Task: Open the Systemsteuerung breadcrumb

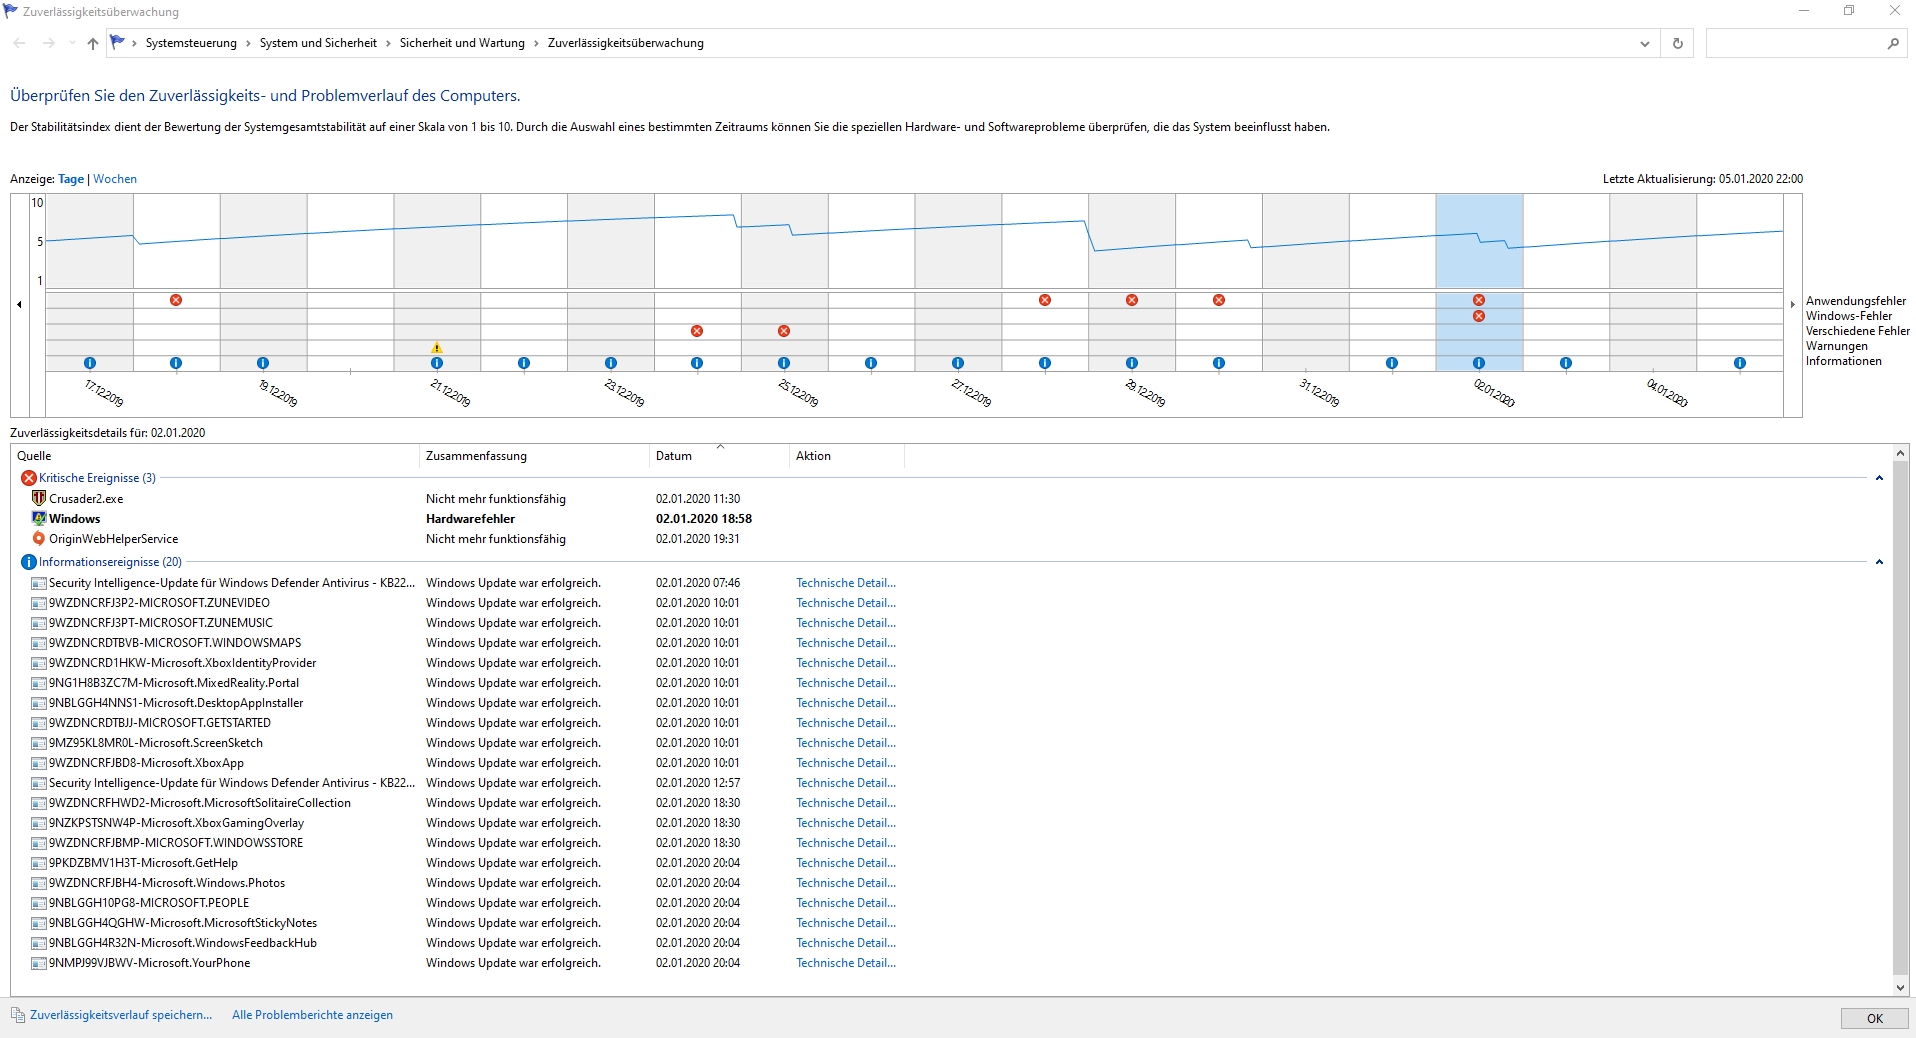Action: [x=191, y=43]
